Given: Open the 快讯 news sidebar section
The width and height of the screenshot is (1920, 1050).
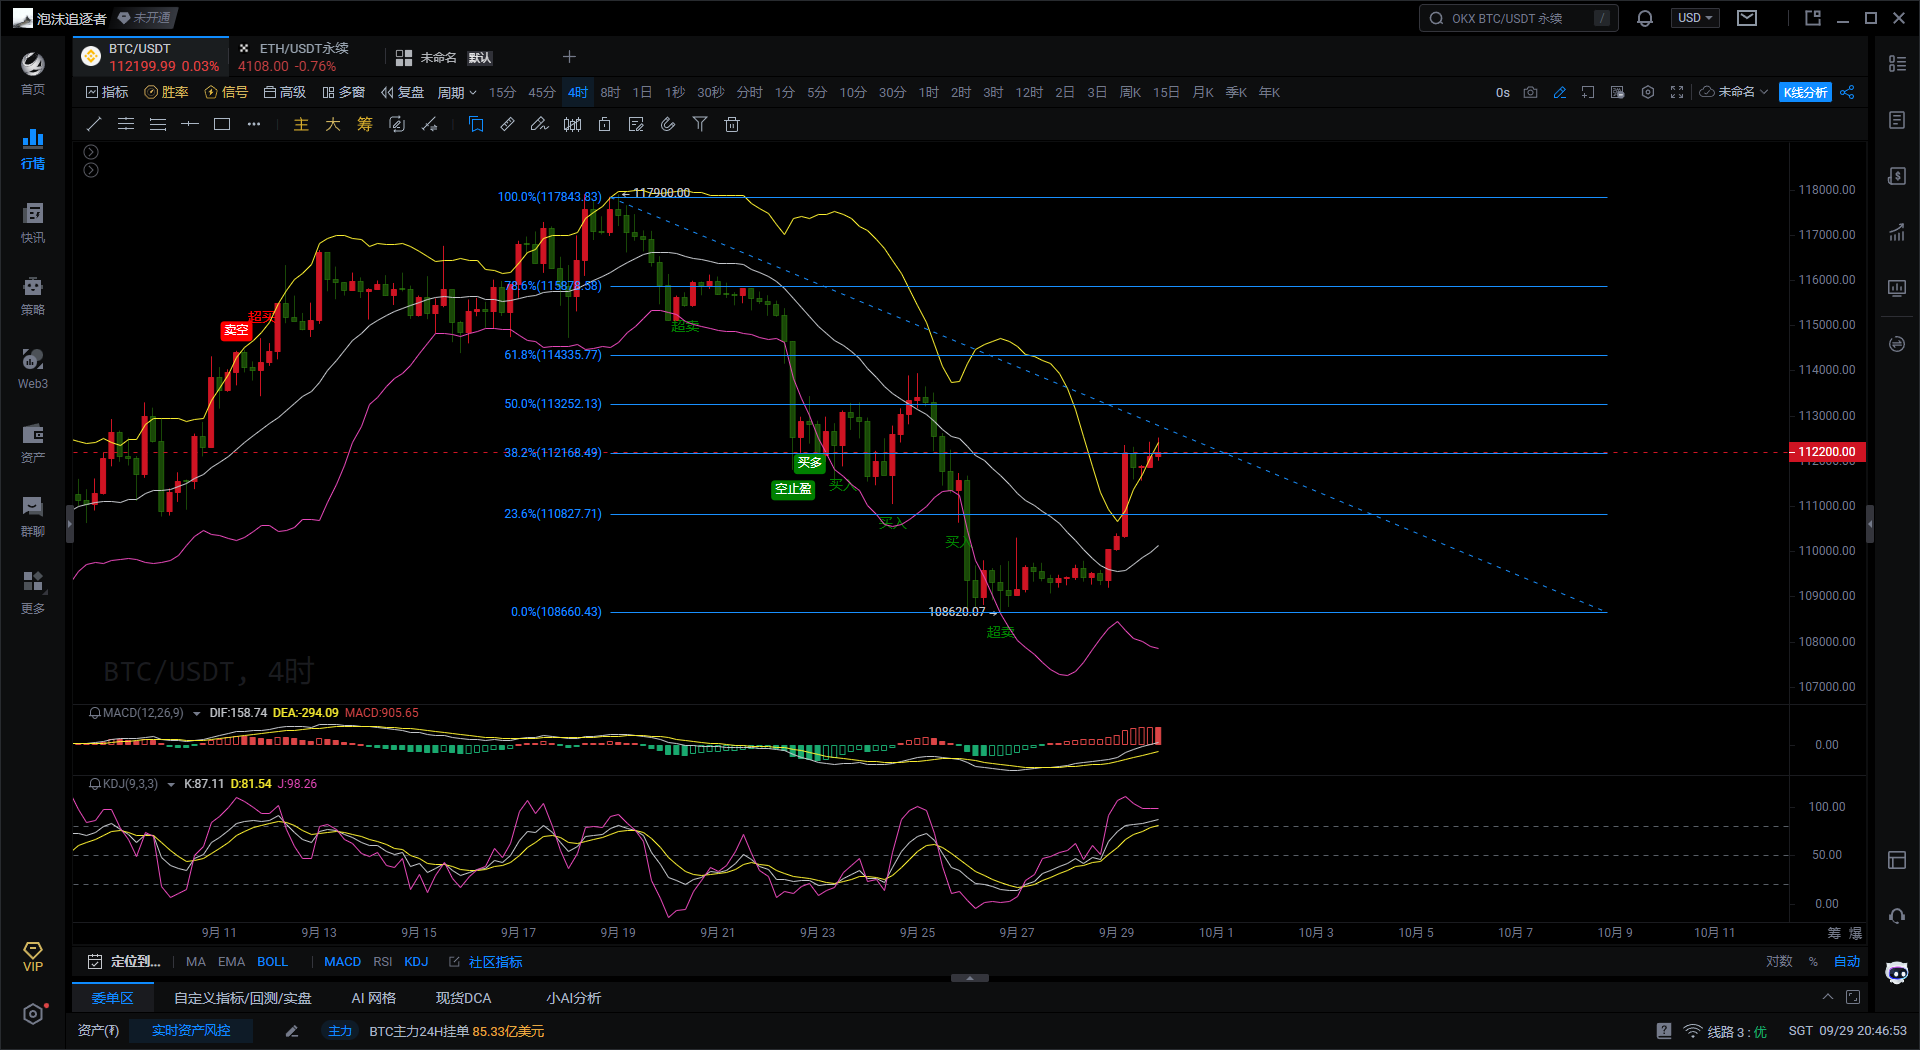Looking at the screenshot, I should (33, 222).
